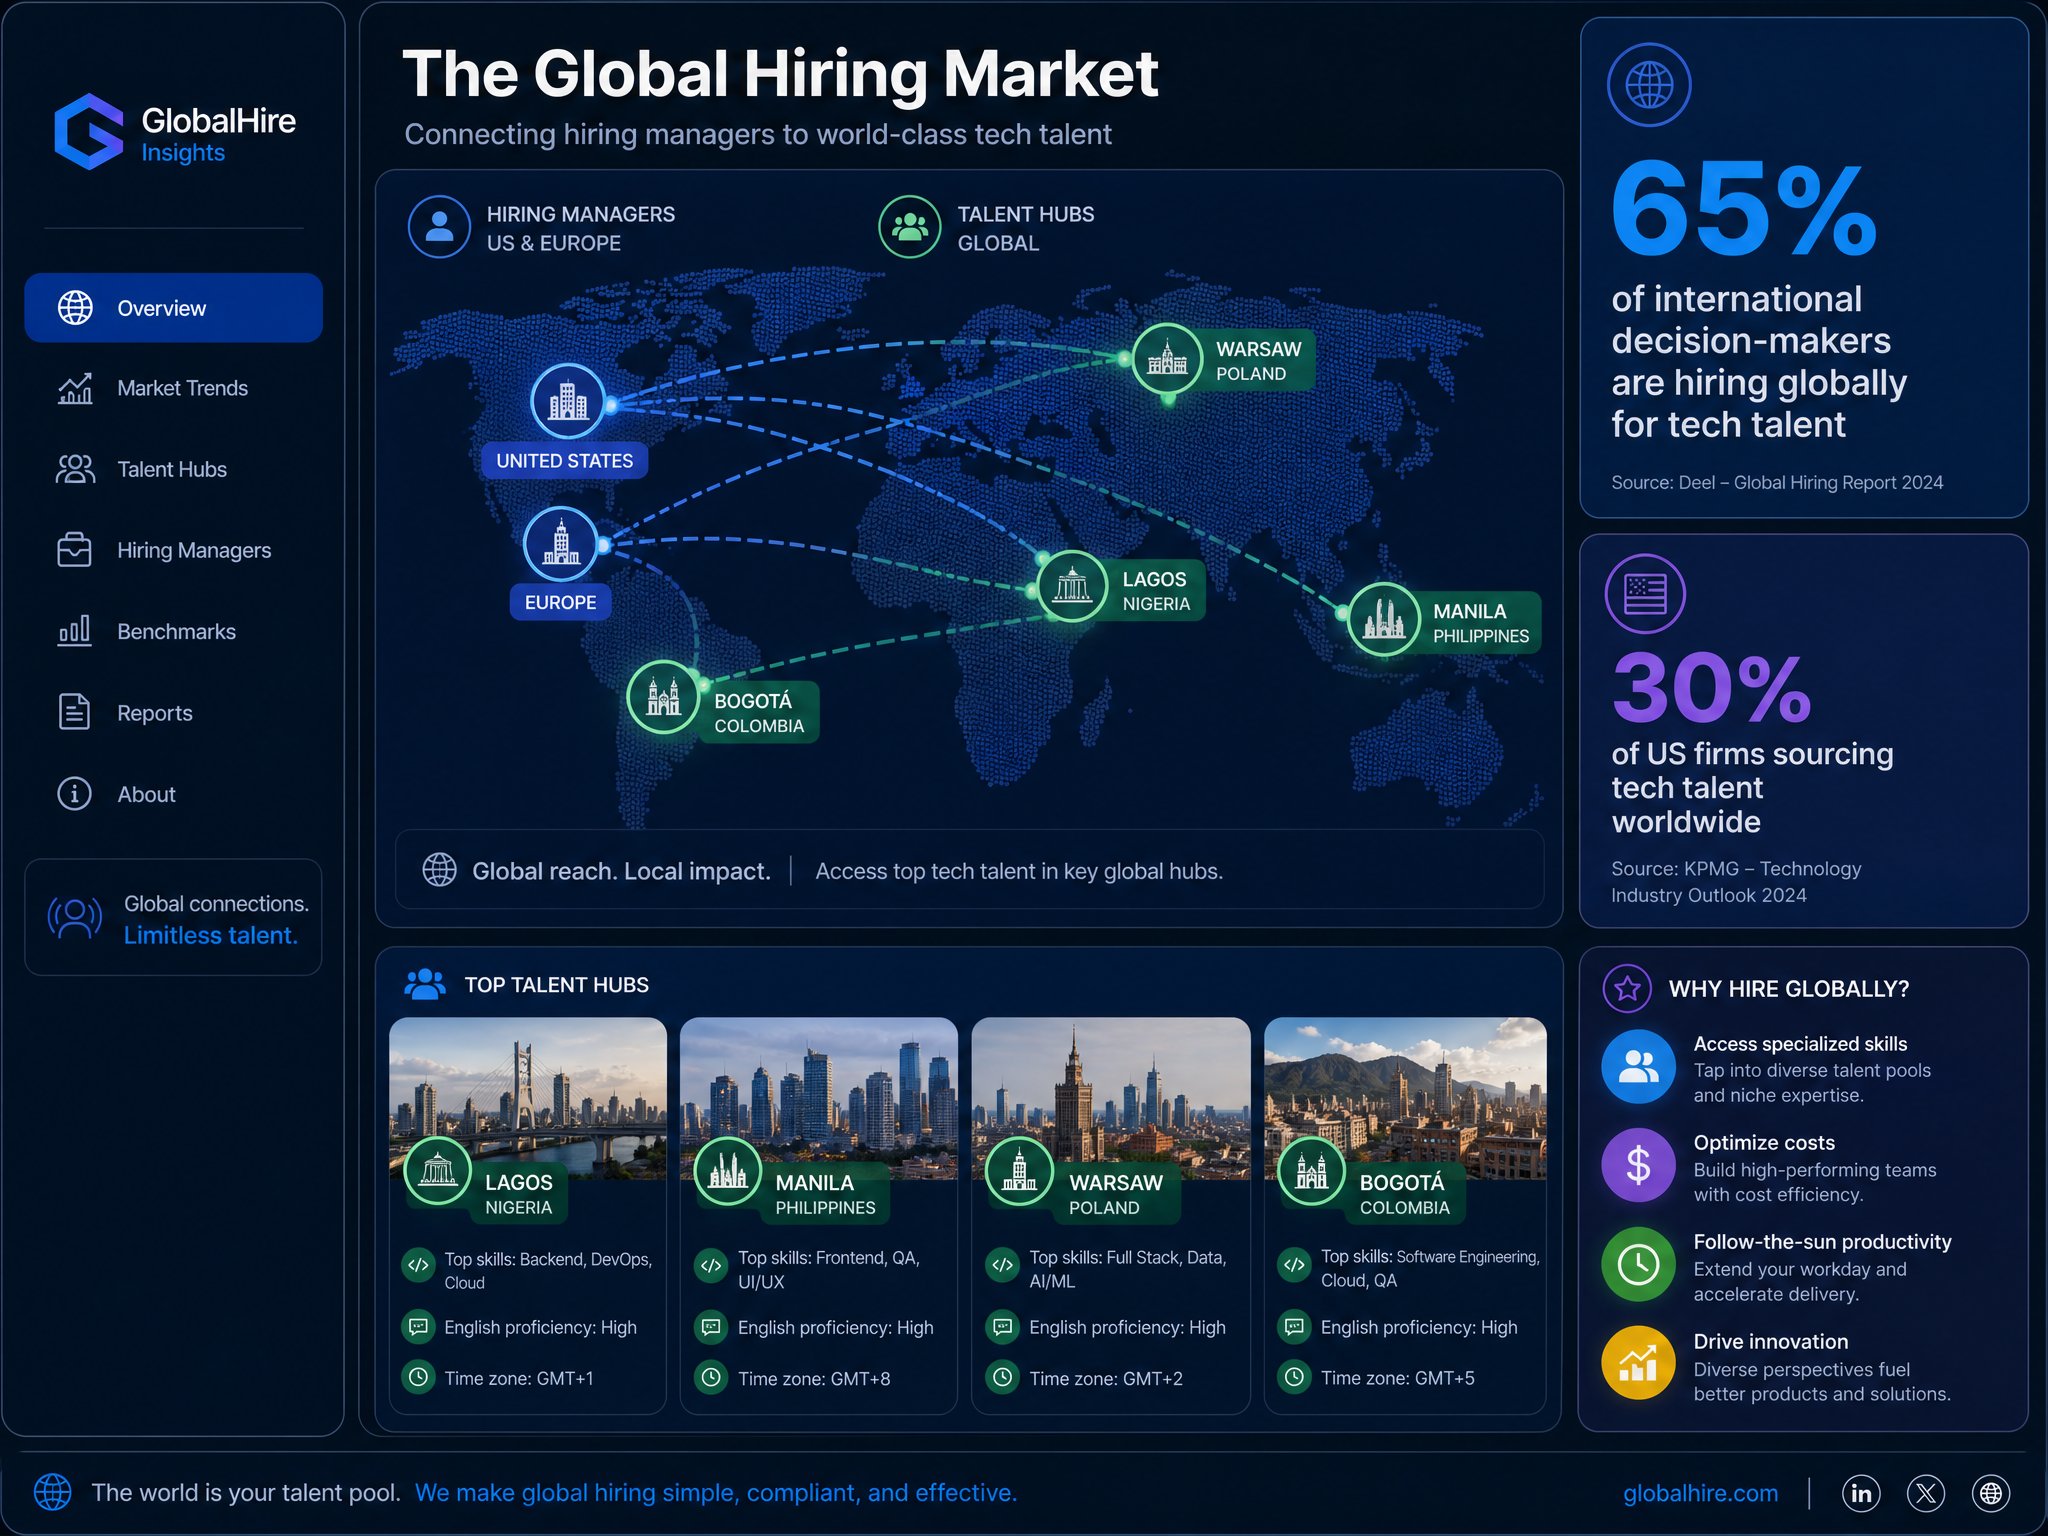2048x1536 pixels.
Task: Click the footer tagline about global hiring
Action: point(716,1493)
